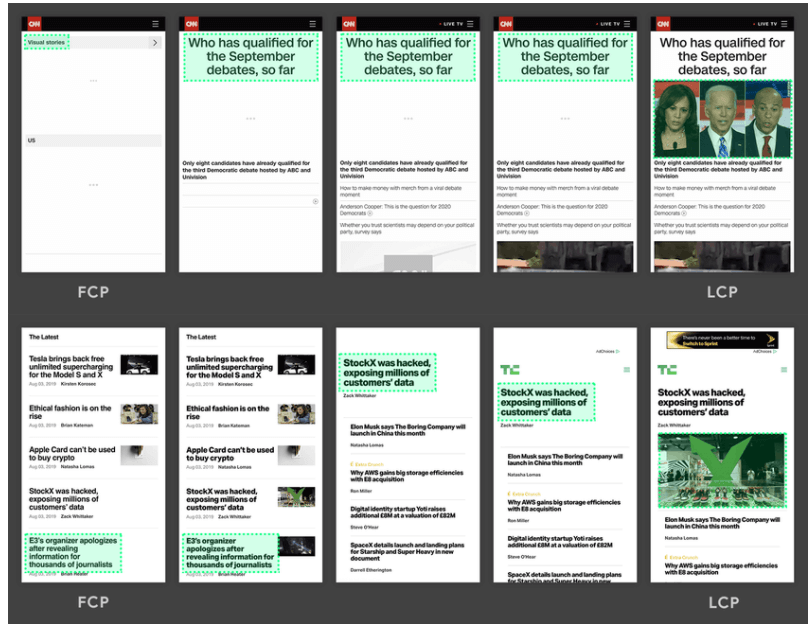Click TechCrunch logo in fourth bottom frame
The width and height of the screenshot is (812, 629).
click(x=509, y=370)
